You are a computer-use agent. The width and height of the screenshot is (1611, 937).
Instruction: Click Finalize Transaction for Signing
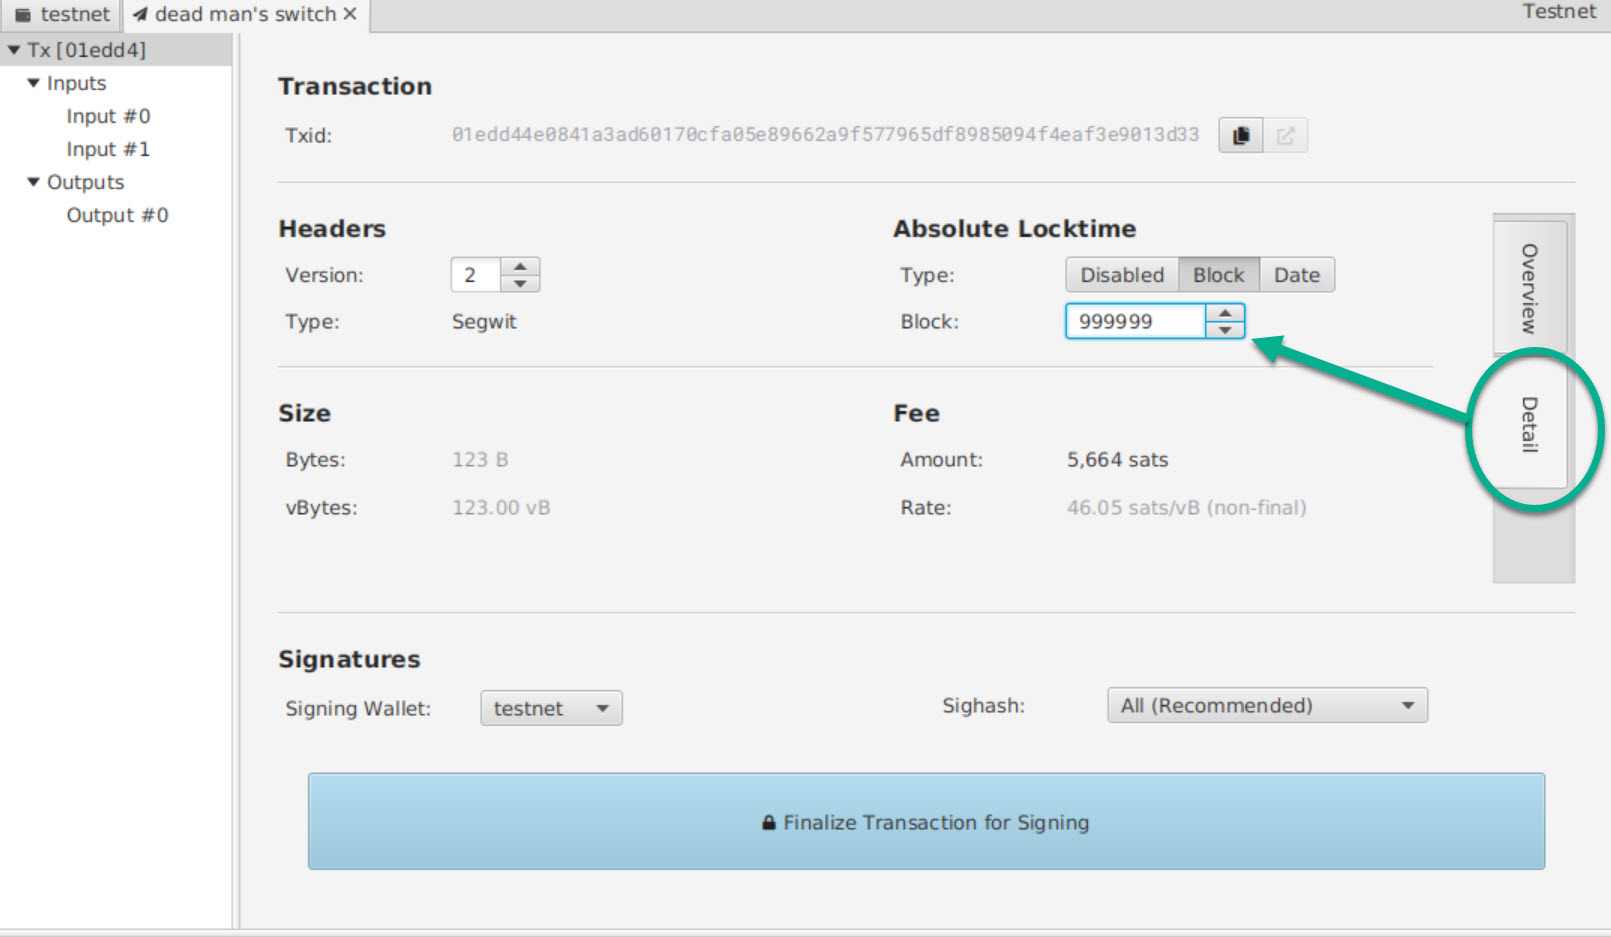click(x=926, y=821)
